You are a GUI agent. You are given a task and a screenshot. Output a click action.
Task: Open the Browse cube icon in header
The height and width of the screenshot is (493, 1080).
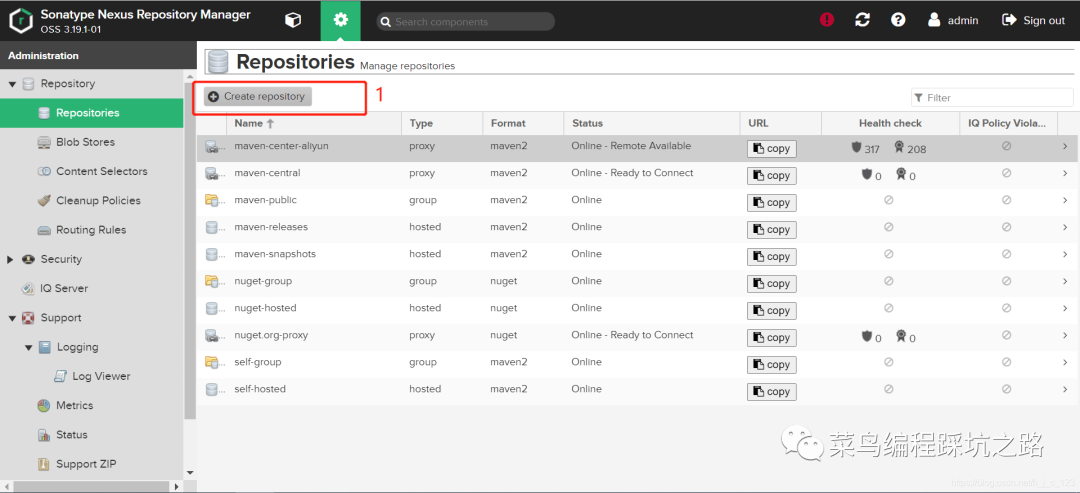(x=293, y=21)
